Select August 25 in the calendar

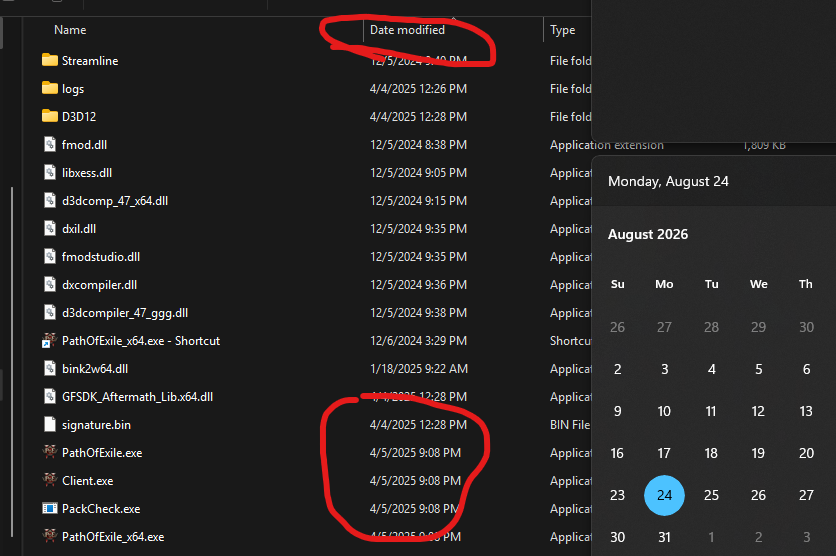(x=711, y=495)
